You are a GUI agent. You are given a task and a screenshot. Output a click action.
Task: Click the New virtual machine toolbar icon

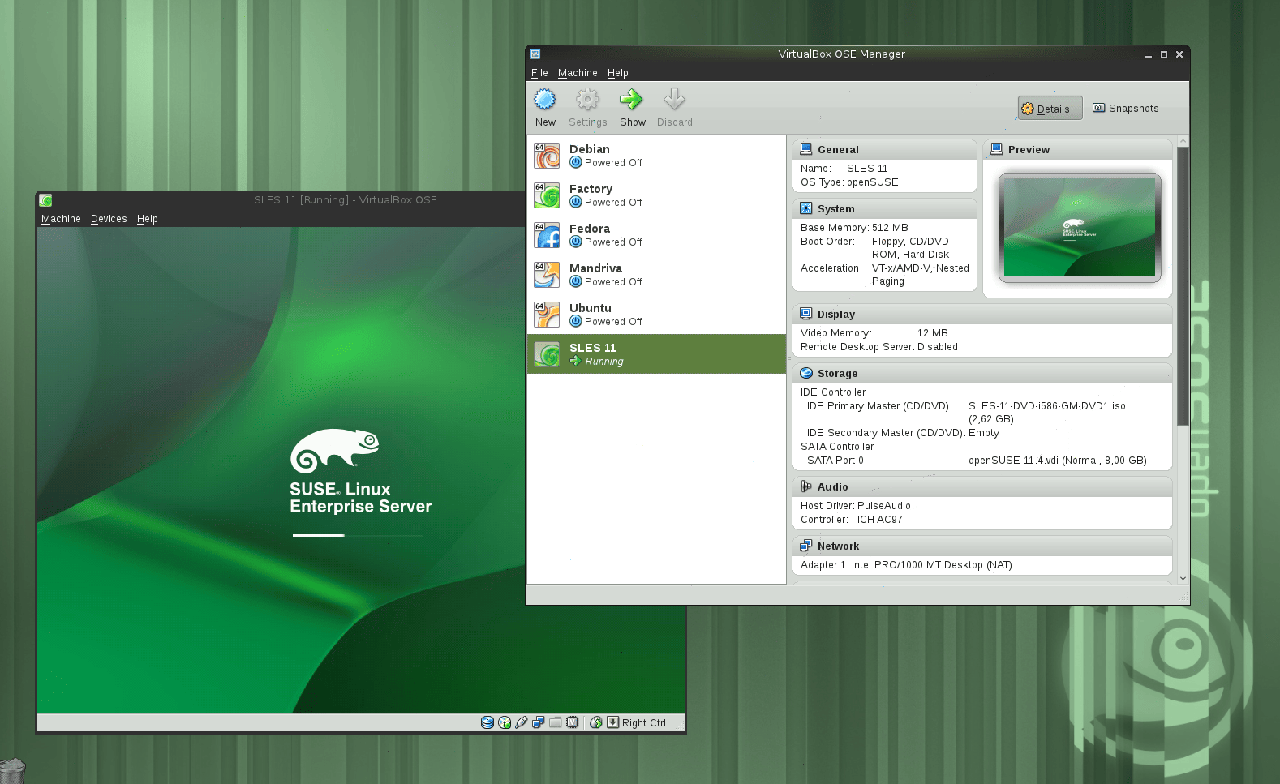pyautogui.click(x=545, y=100)
